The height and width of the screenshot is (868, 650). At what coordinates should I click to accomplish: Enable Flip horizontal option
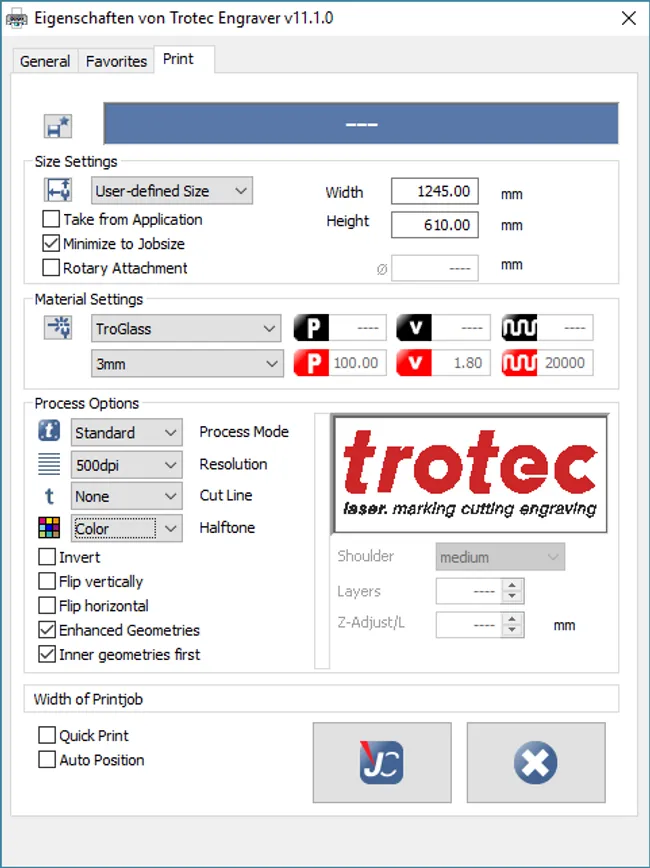[47, 606]
